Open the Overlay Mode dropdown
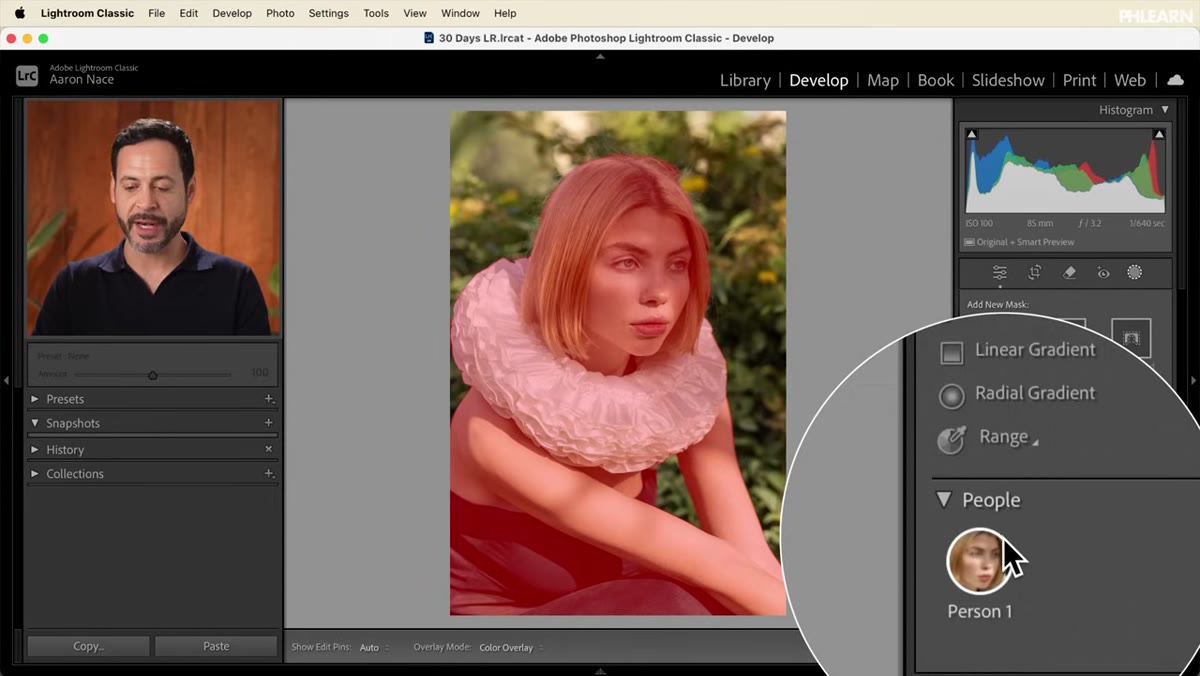The image size is (1200, 676). point(509,647)
